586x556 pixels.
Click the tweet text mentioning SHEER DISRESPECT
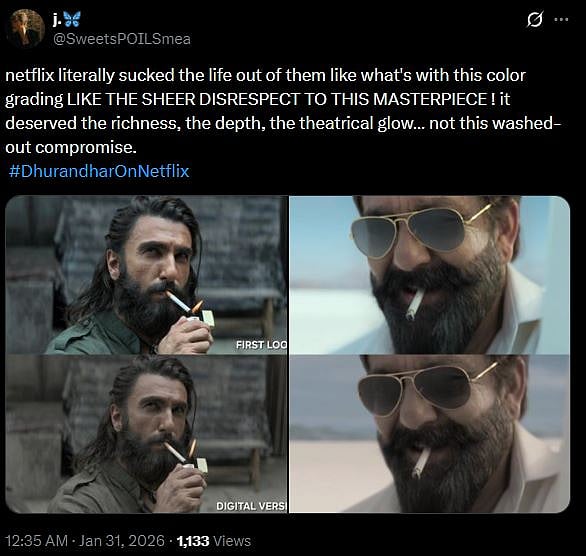pos(283,111)
